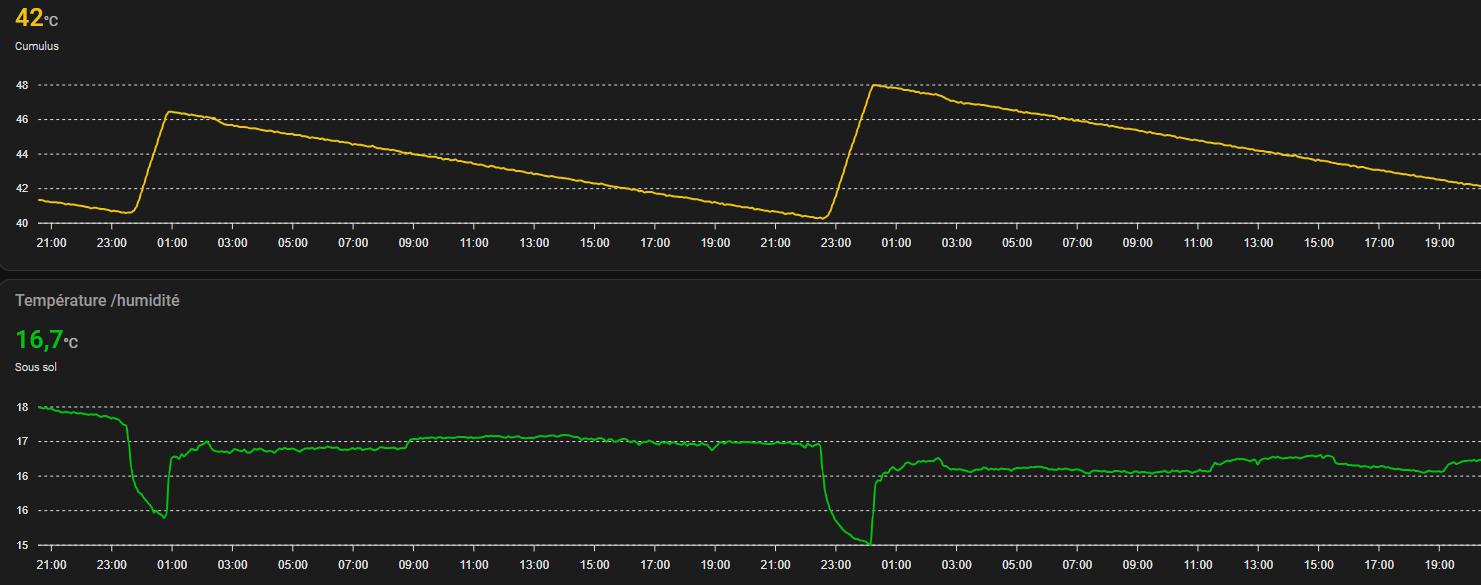The width and height of the screenshot is (1481, 585).
Task: Click the 18 y-axis label on Sous sol graph
Action: point(21,407)
